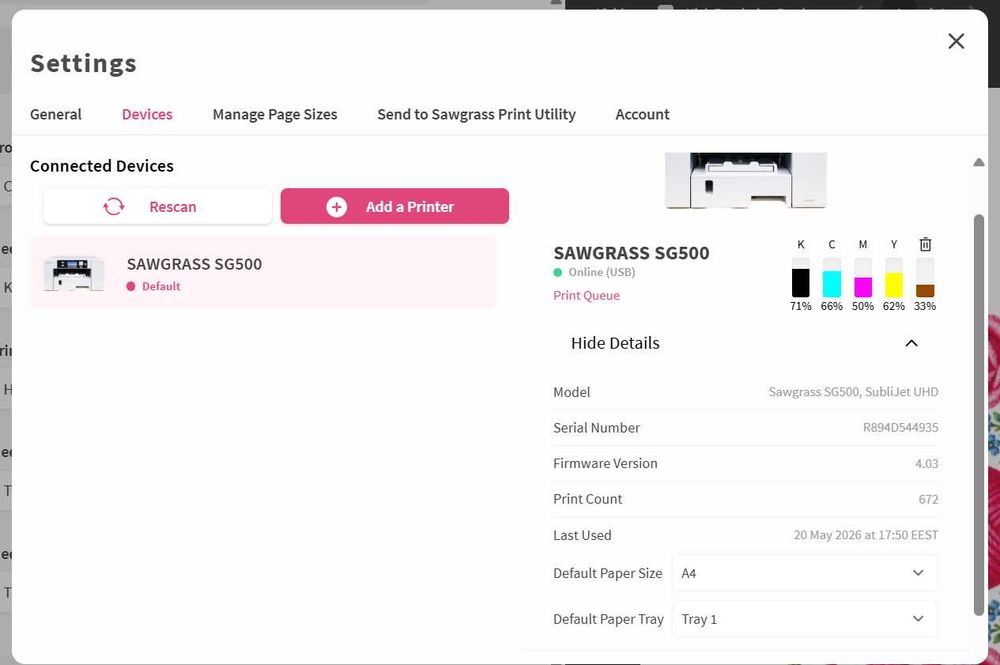The image size is (1000, 665).
Task: Click the magenta M ink level bar
Action: point(863,277)
